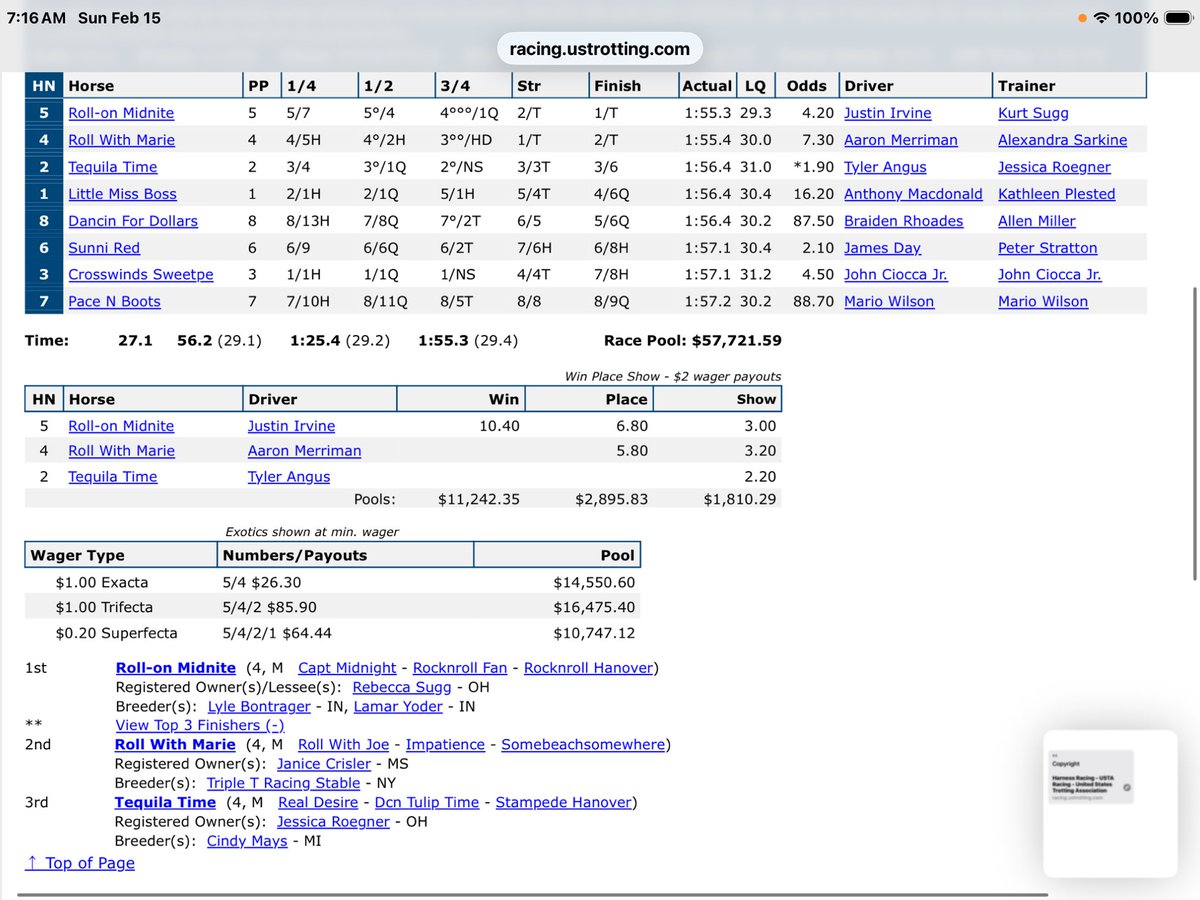Jump to Top of Page link
The height and width of the screenshot is (900, 1200).
point(80,863)
